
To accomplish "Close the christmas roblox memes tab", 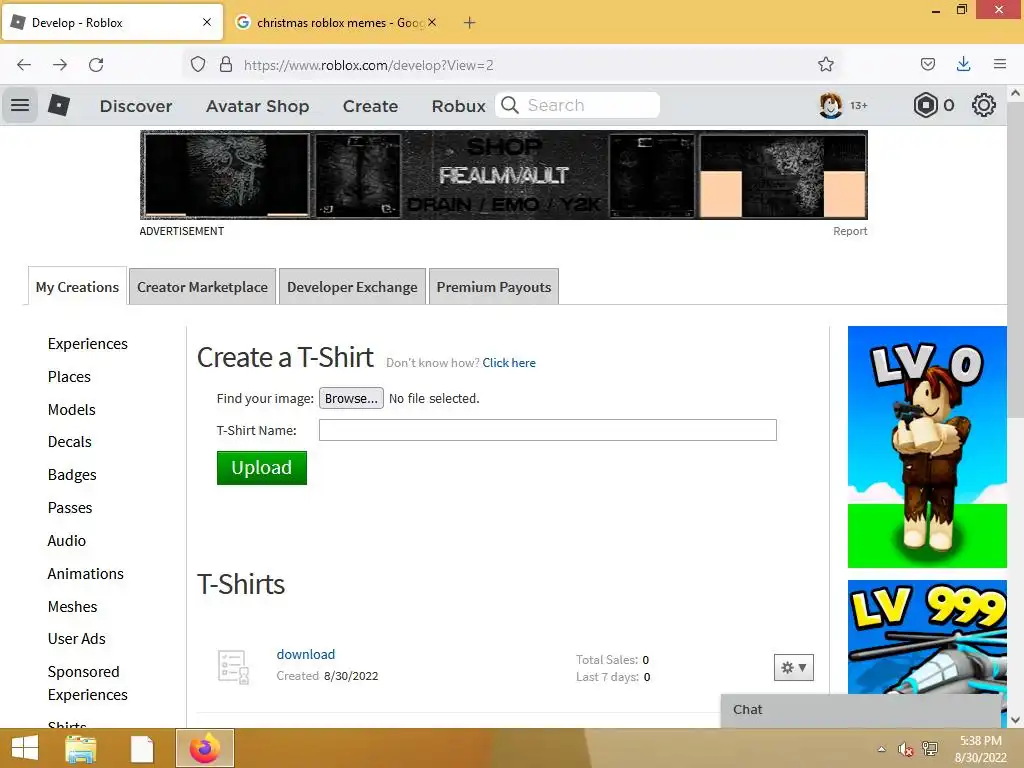I will pos(432,22).
